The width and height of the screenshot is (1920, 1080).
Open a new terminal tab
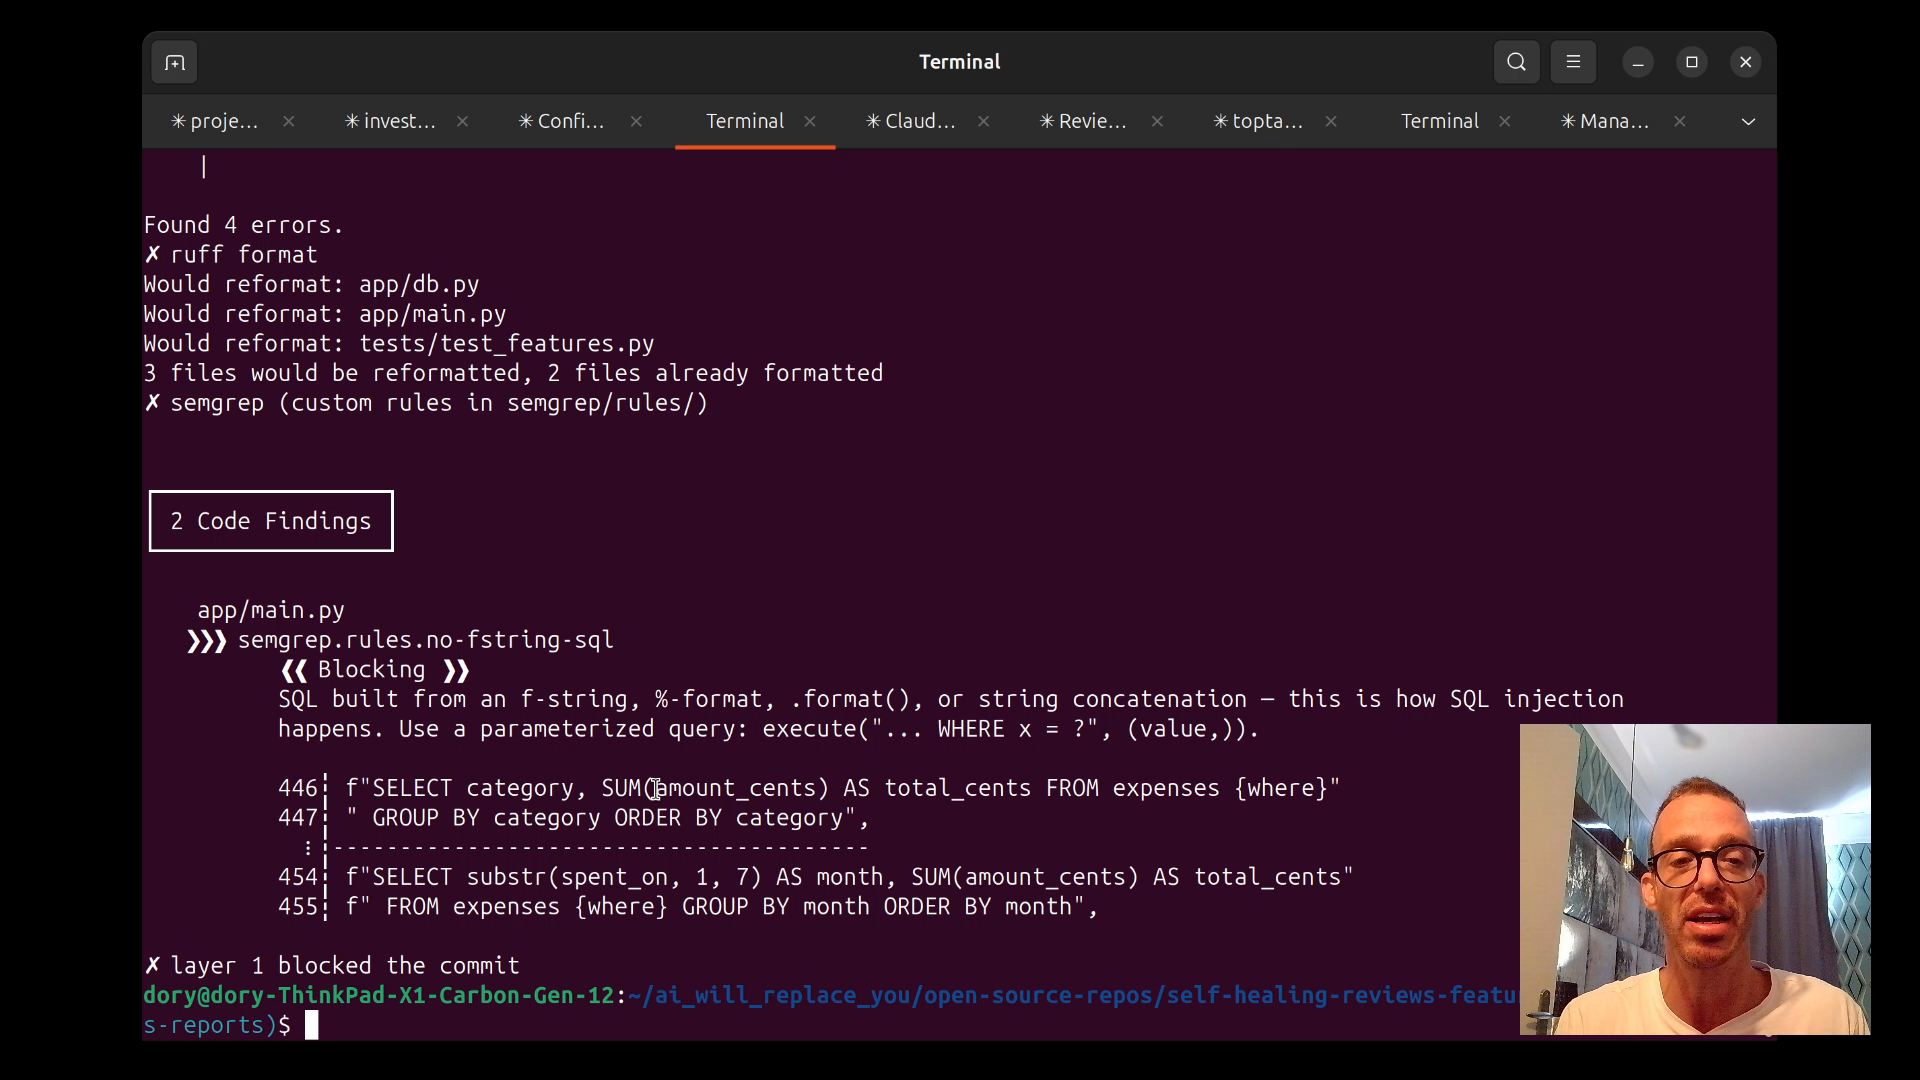tap(175, 63)
